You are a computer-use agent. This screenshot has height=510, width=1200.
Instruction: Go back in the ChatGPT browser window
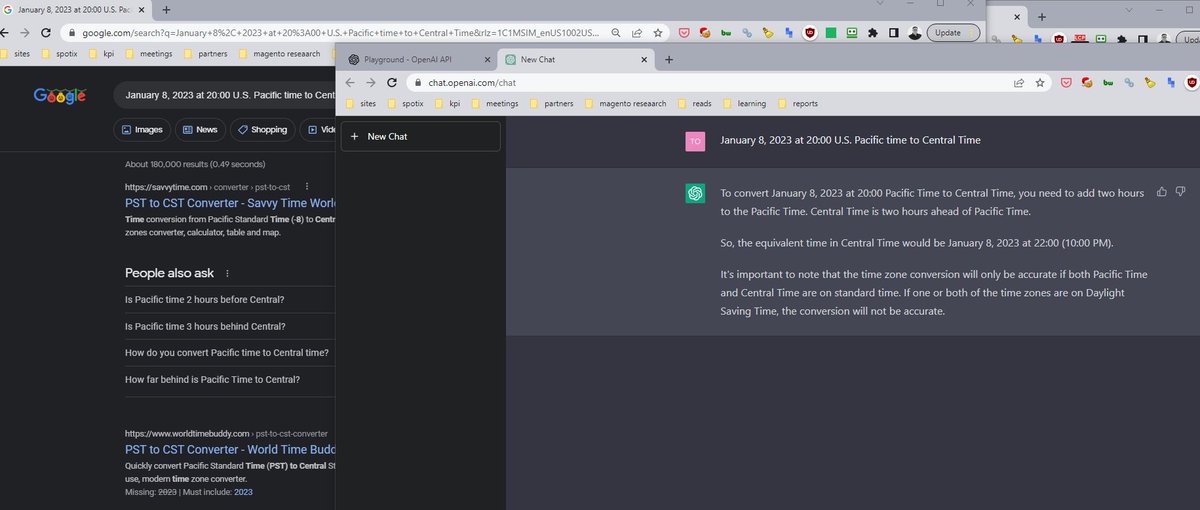pos(350,83)
